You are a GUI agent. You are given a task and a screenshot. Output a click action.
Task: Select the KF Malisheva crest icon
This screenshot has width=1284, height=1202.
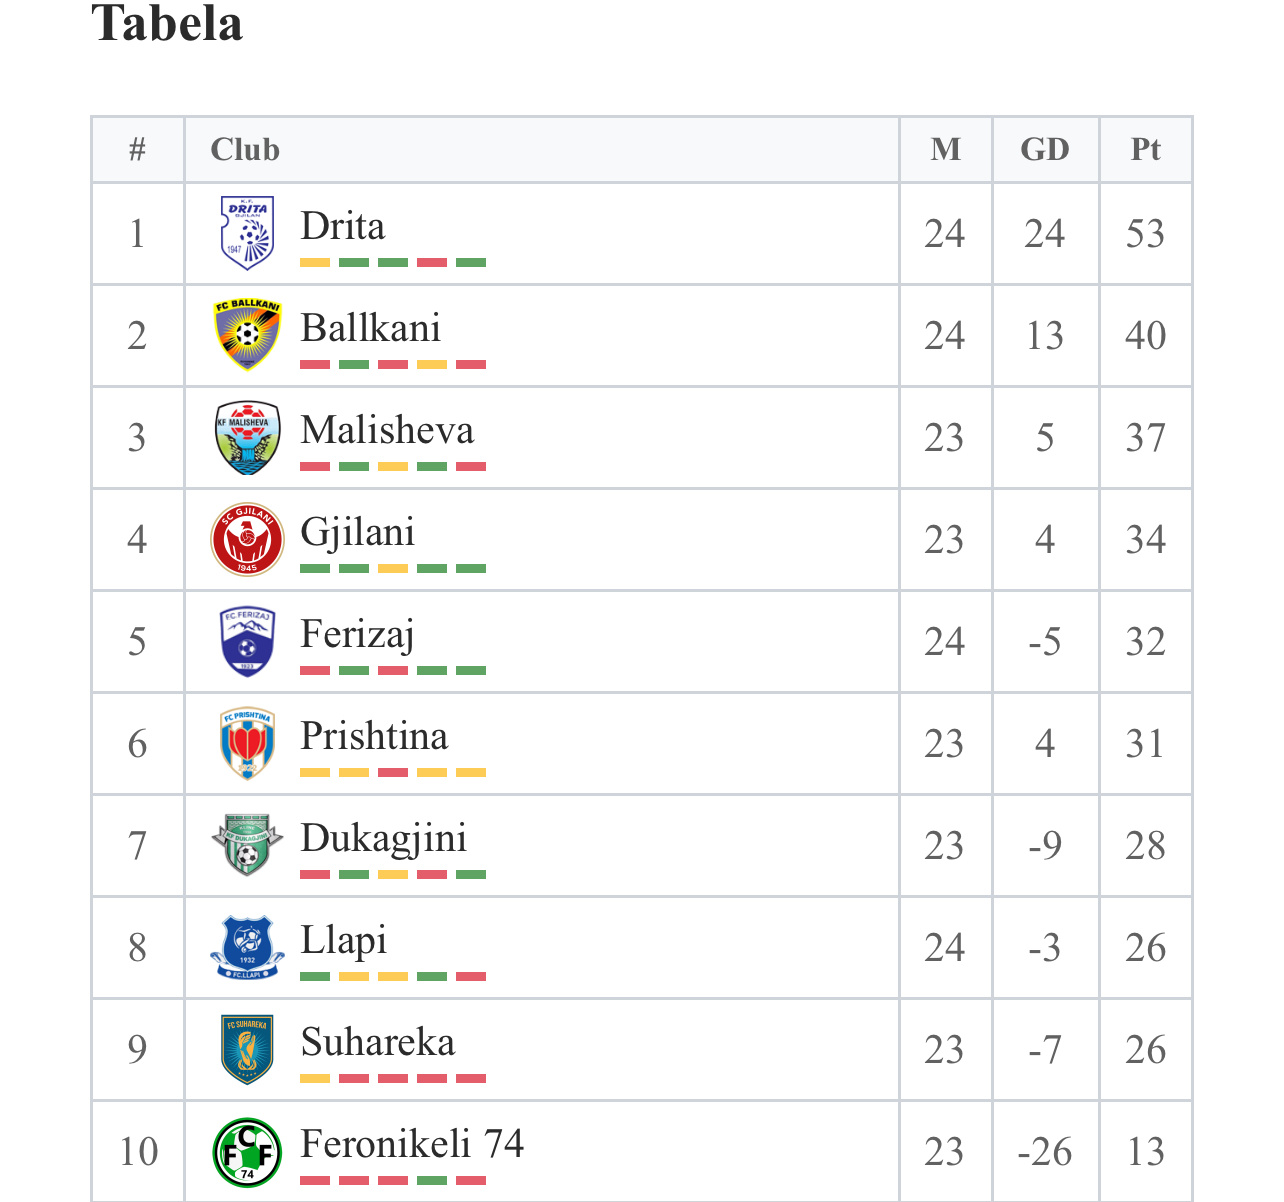[247, 437]
